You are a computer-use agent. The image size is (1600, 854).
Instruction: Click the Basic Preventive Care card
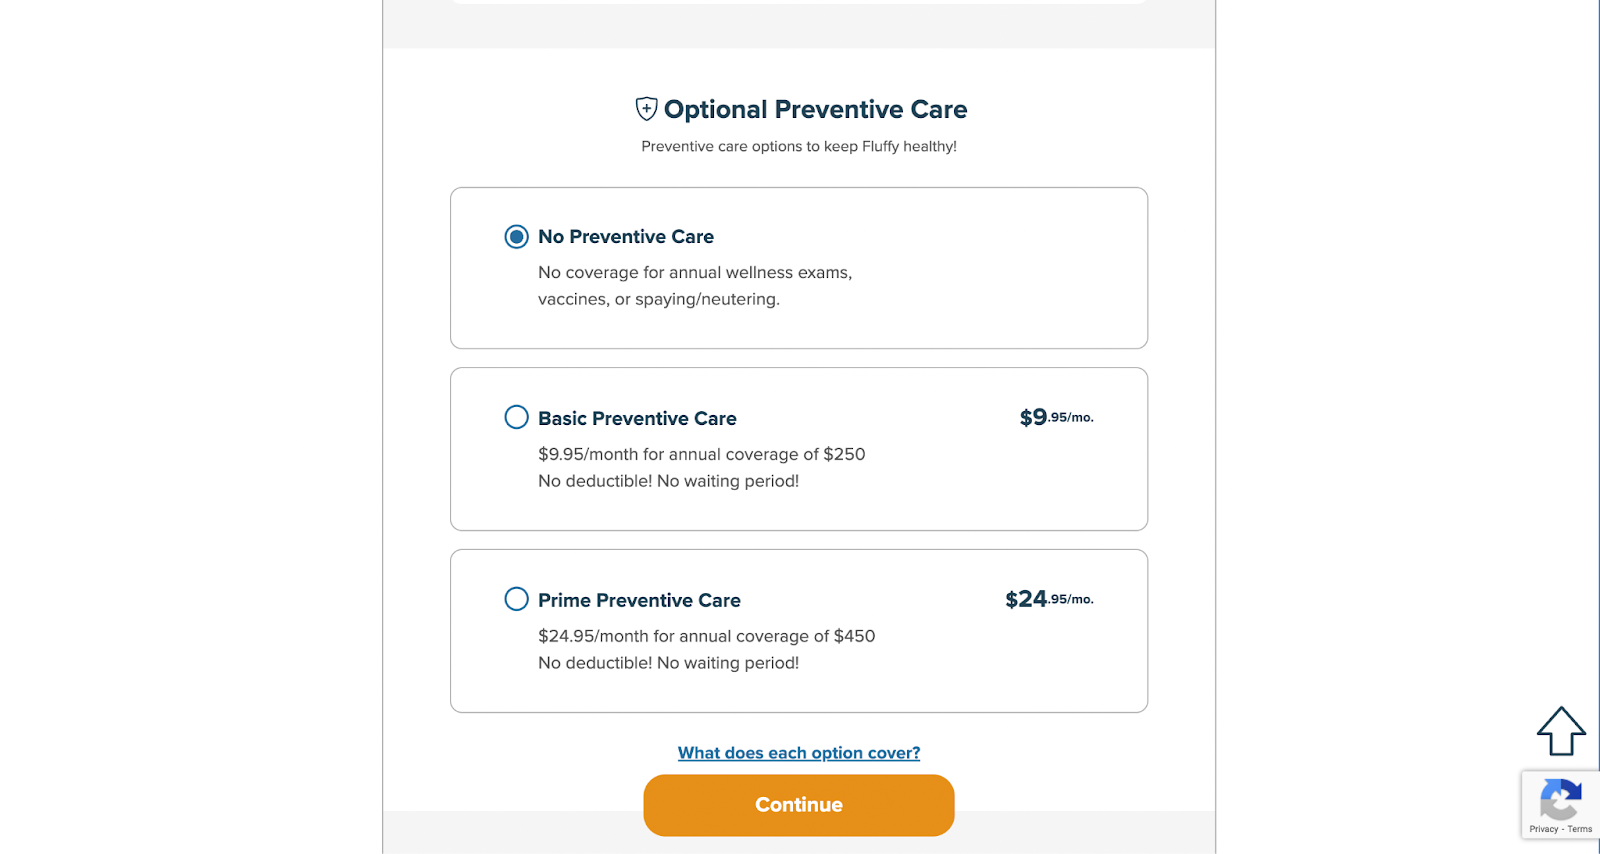click(798, 448)
